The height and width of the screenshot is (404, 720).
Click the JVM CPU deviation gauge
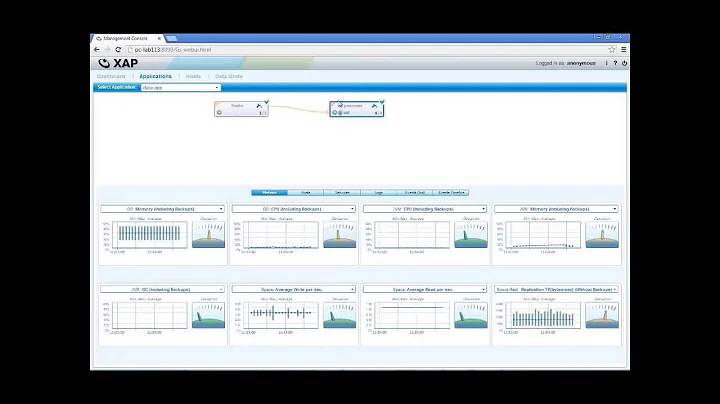point(471,235)
